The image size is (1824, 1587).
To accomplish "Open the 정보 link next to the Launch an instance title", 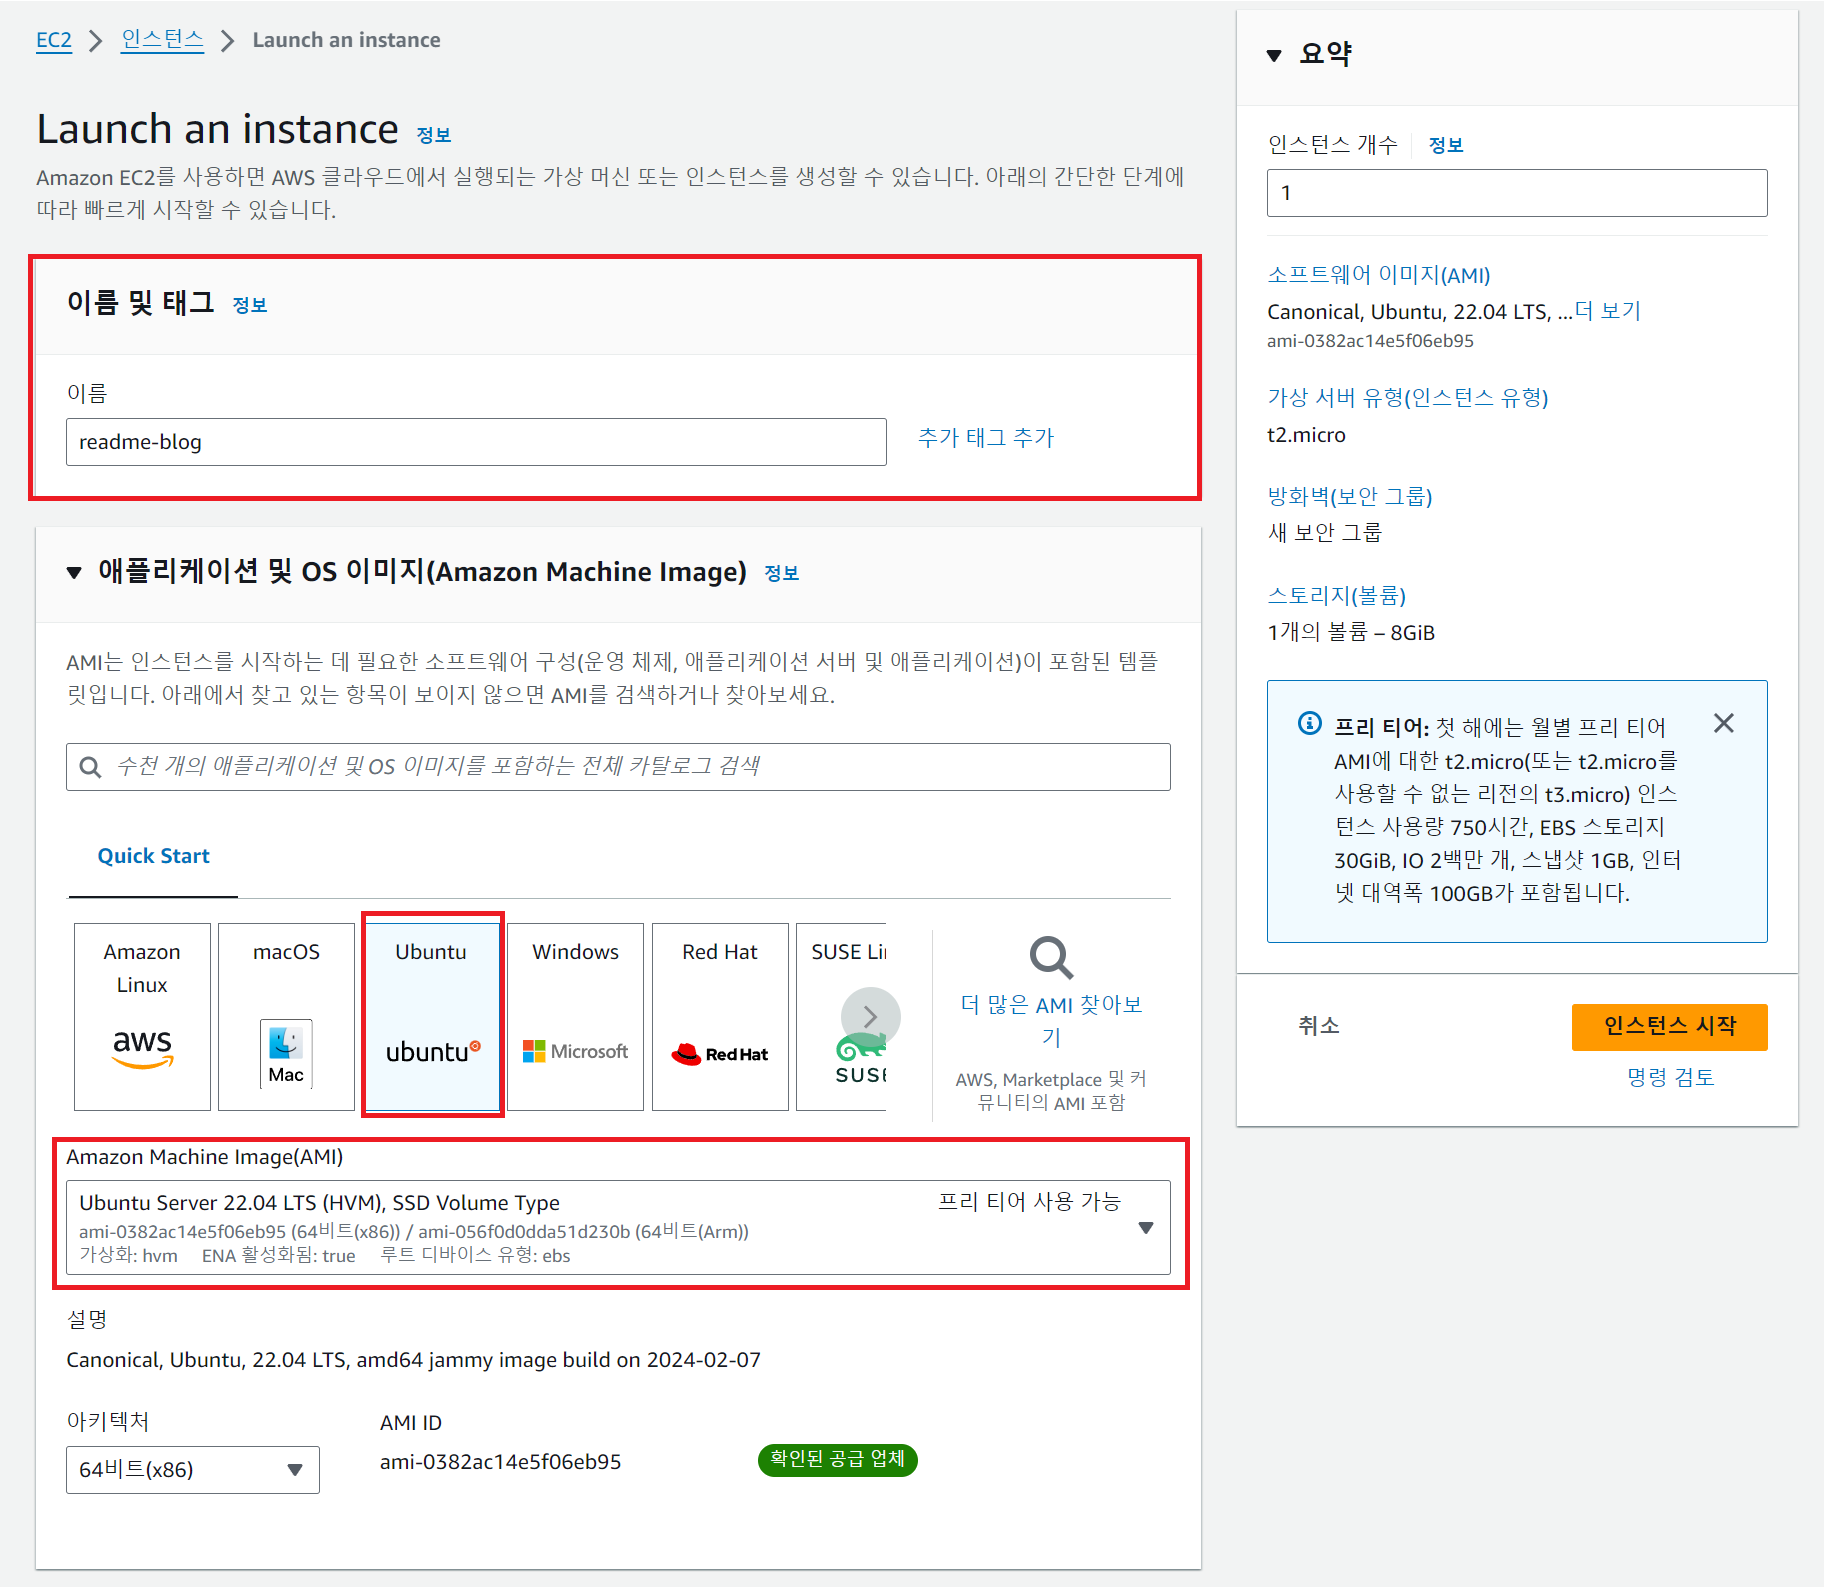I will [434, 135].
